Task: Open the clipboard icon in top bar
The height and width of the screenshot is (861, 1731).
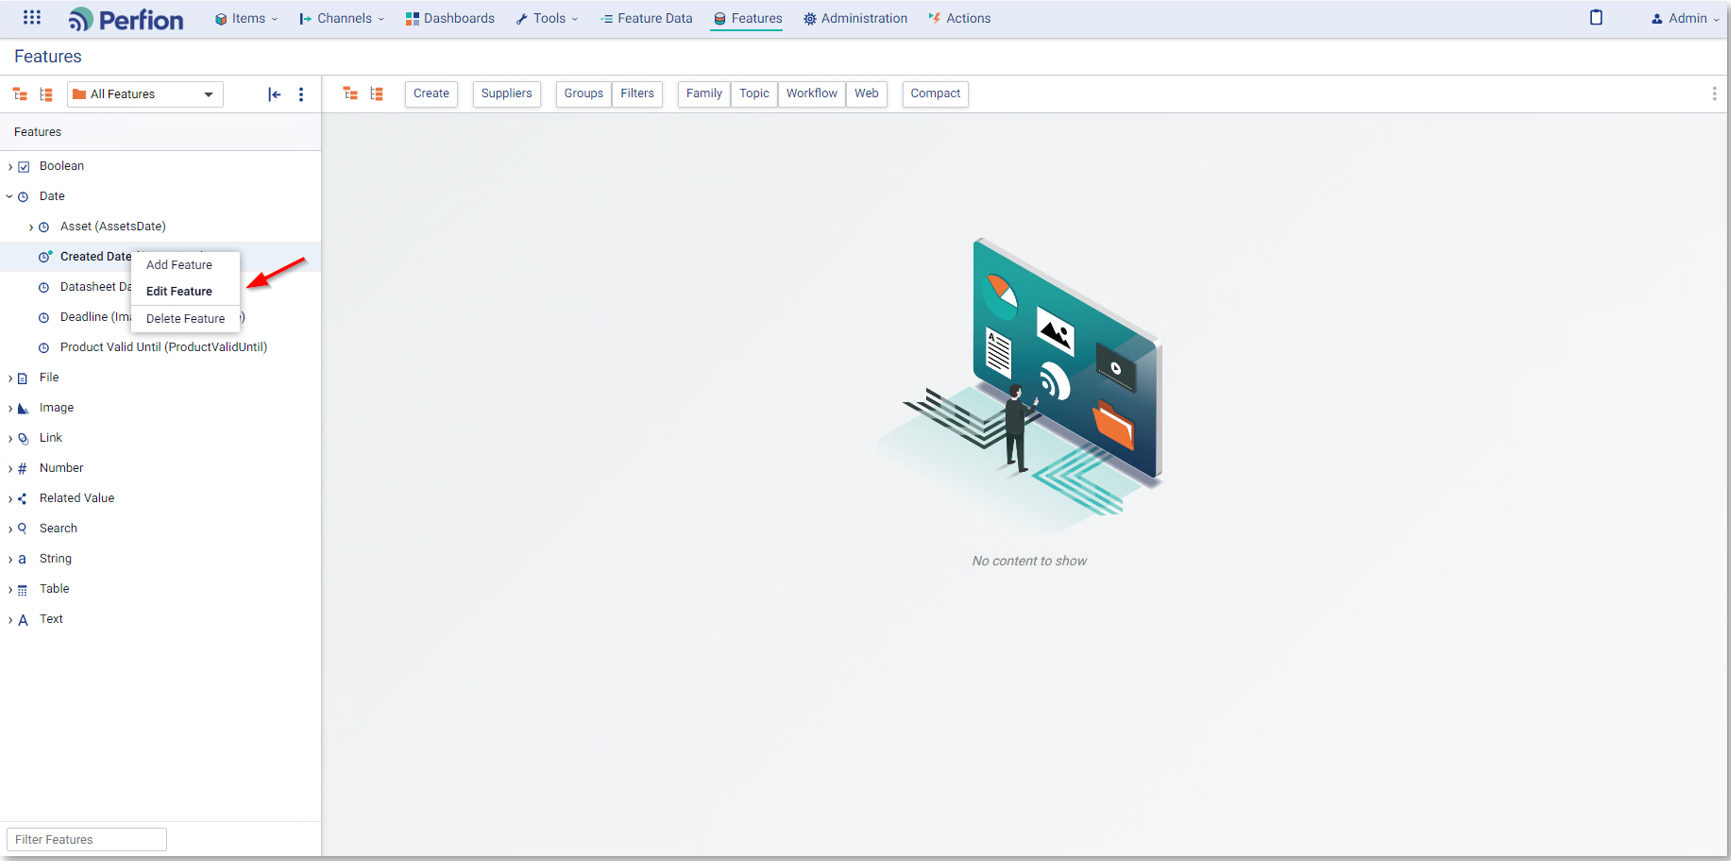Action: [x=1596, y=18]
